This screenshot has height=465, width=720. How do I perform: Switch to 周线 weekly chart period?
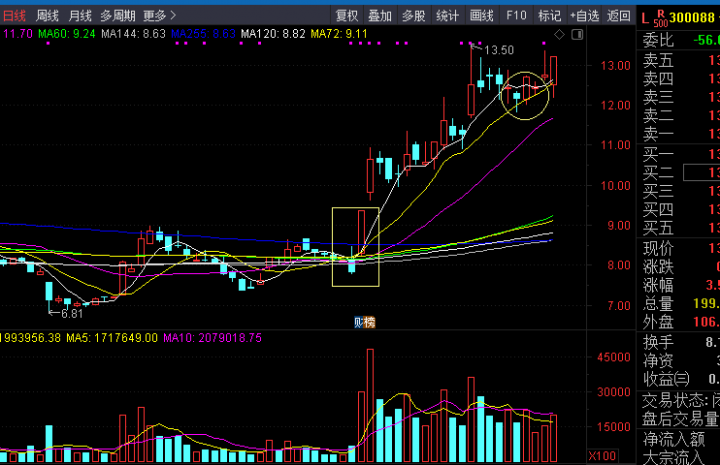point(47,16)
